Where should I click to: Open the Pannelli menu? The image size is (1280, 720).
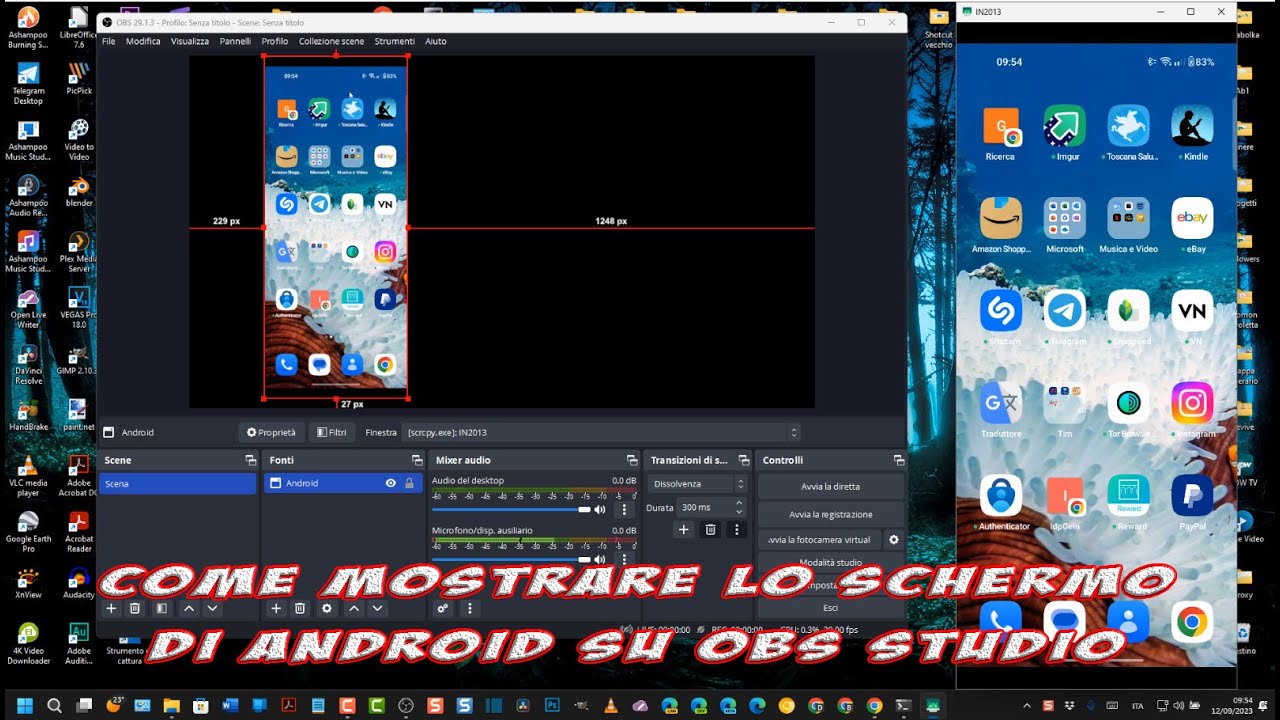pyautogui.click(x=235, y=41)
